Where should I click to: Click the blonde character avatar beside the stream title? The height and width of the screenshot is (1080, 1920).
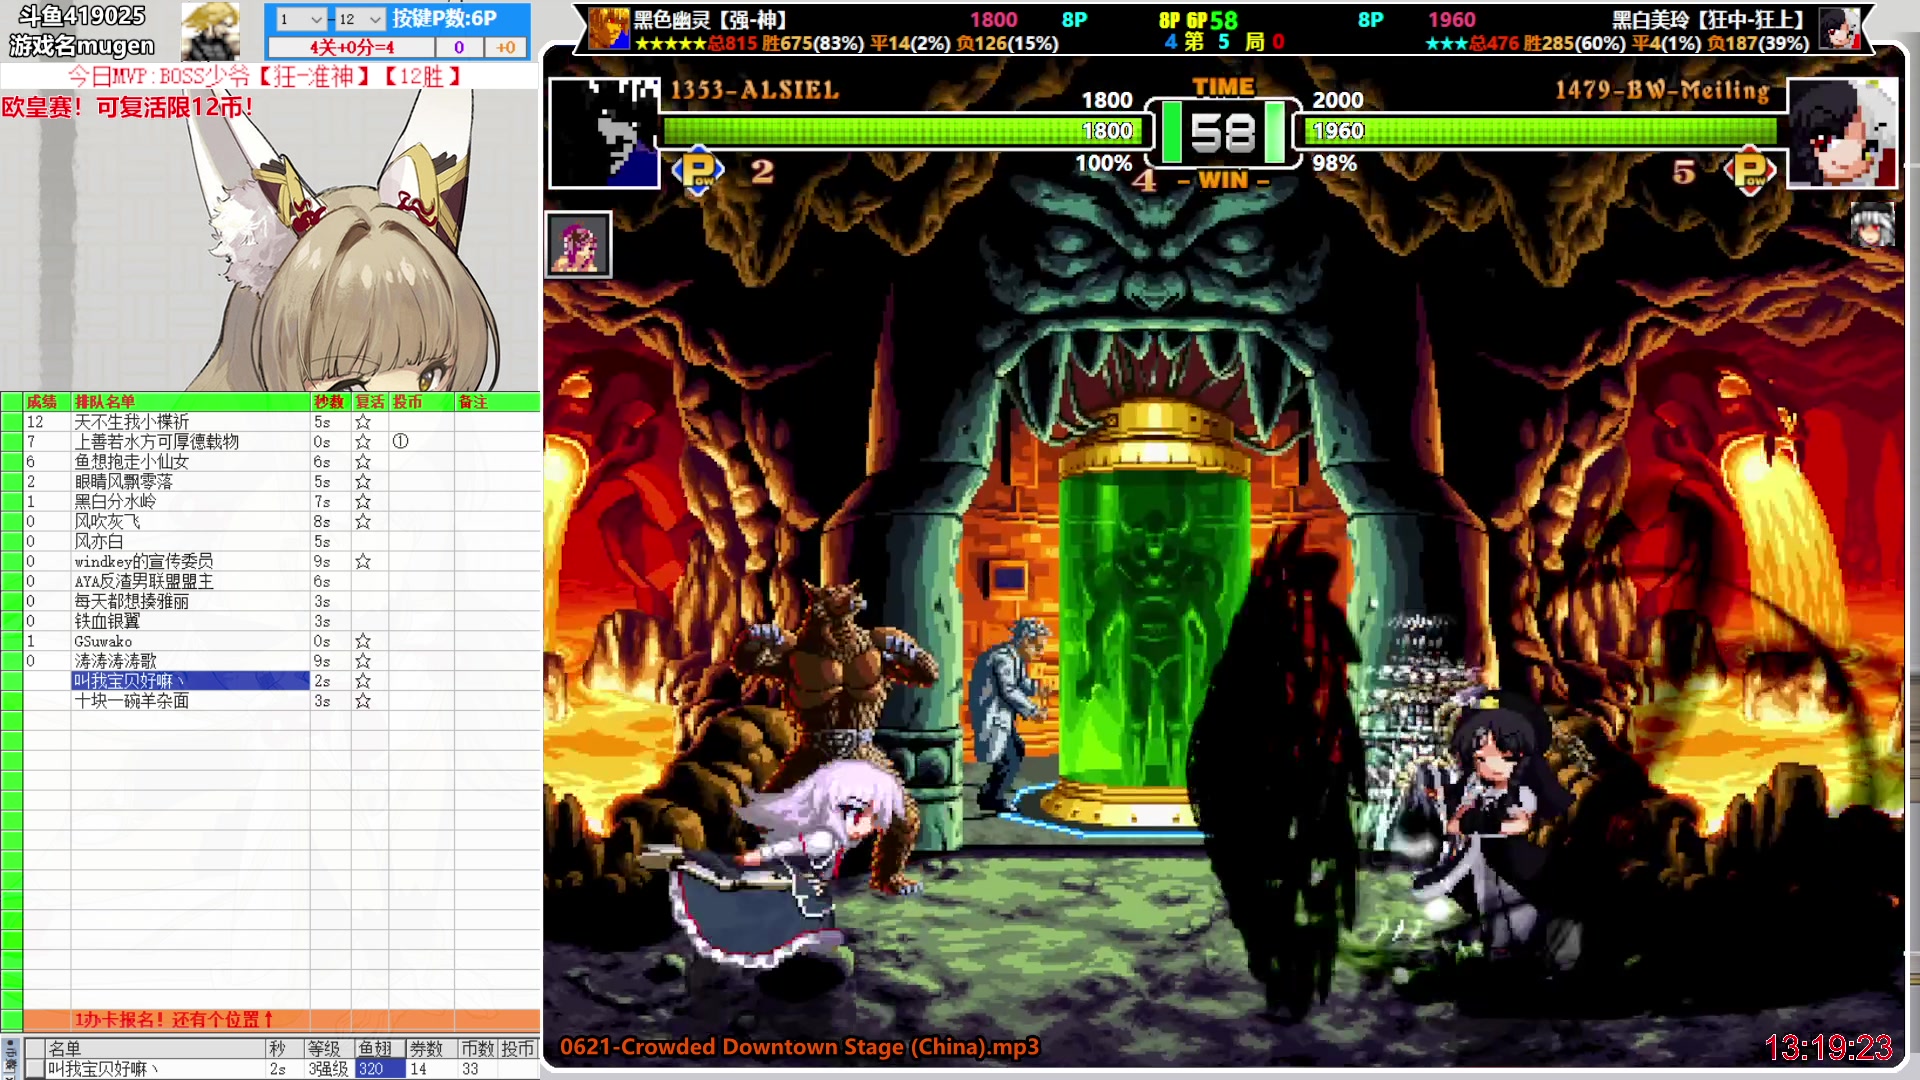tap(210, 31)
